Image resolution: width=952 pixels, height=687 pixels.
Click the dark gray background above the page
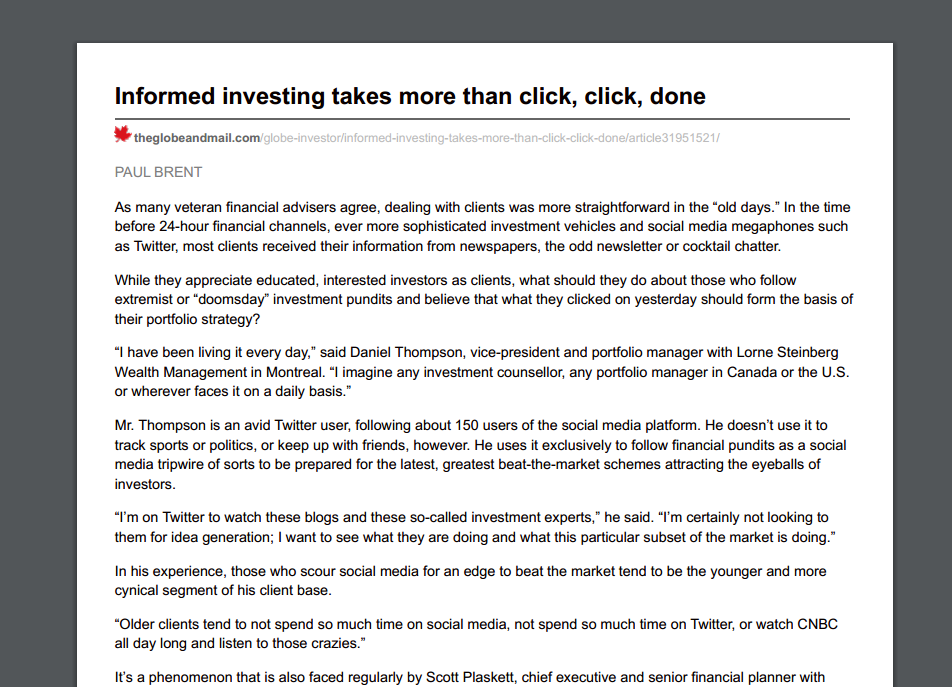(476, 21)
